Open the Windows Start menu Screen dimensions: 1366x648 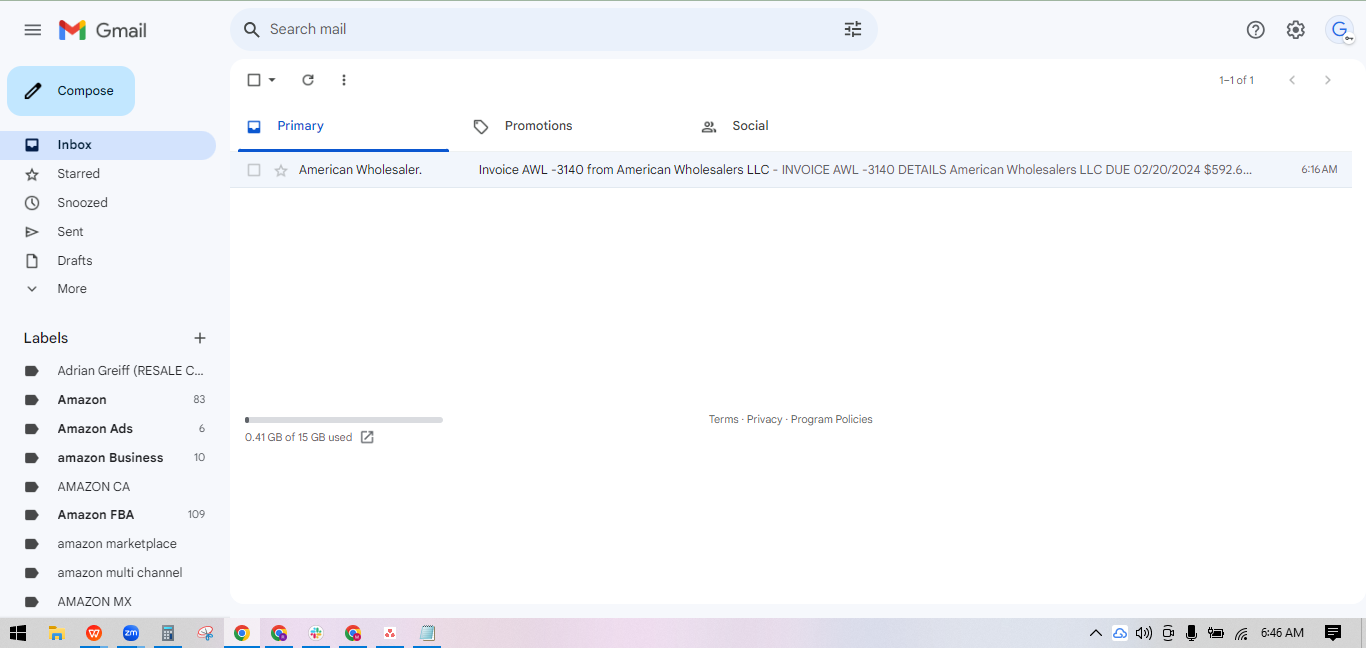[18, 633]
